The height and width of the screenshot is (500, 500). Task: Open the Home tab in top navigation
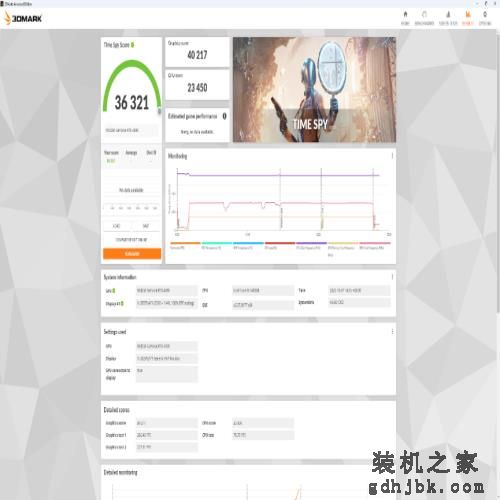pos(405,18)
